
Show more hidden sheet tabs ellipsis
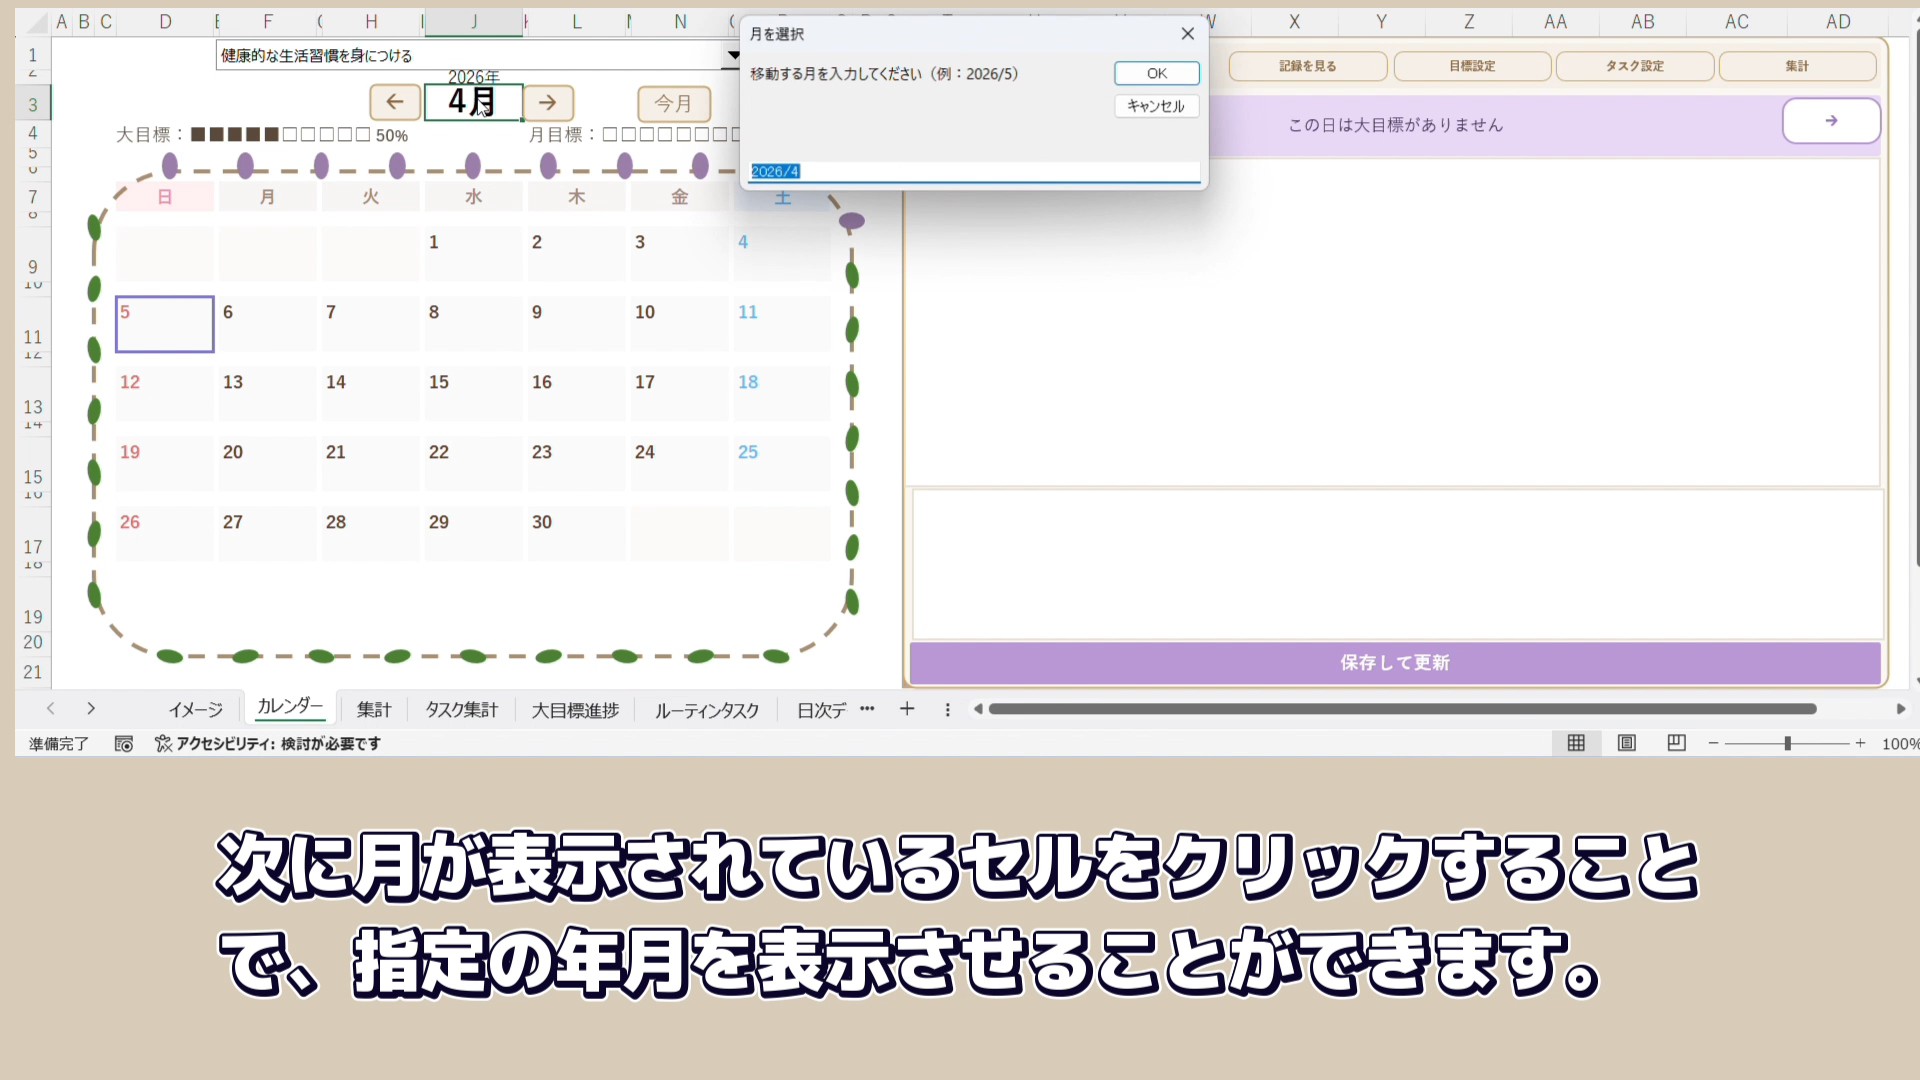tap(867, 709)
